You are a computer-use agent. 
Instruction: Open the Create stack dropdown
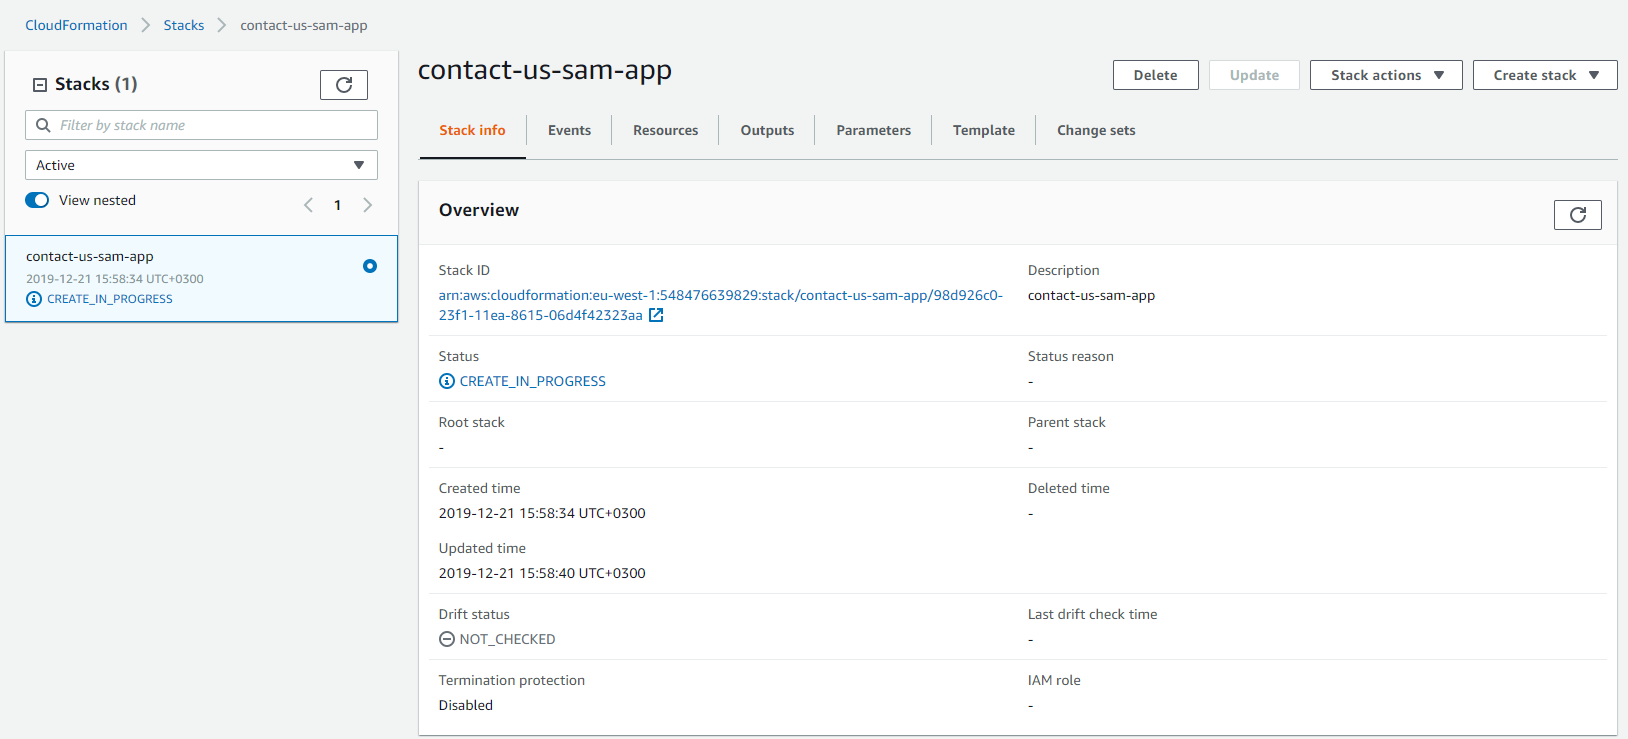1545,75
